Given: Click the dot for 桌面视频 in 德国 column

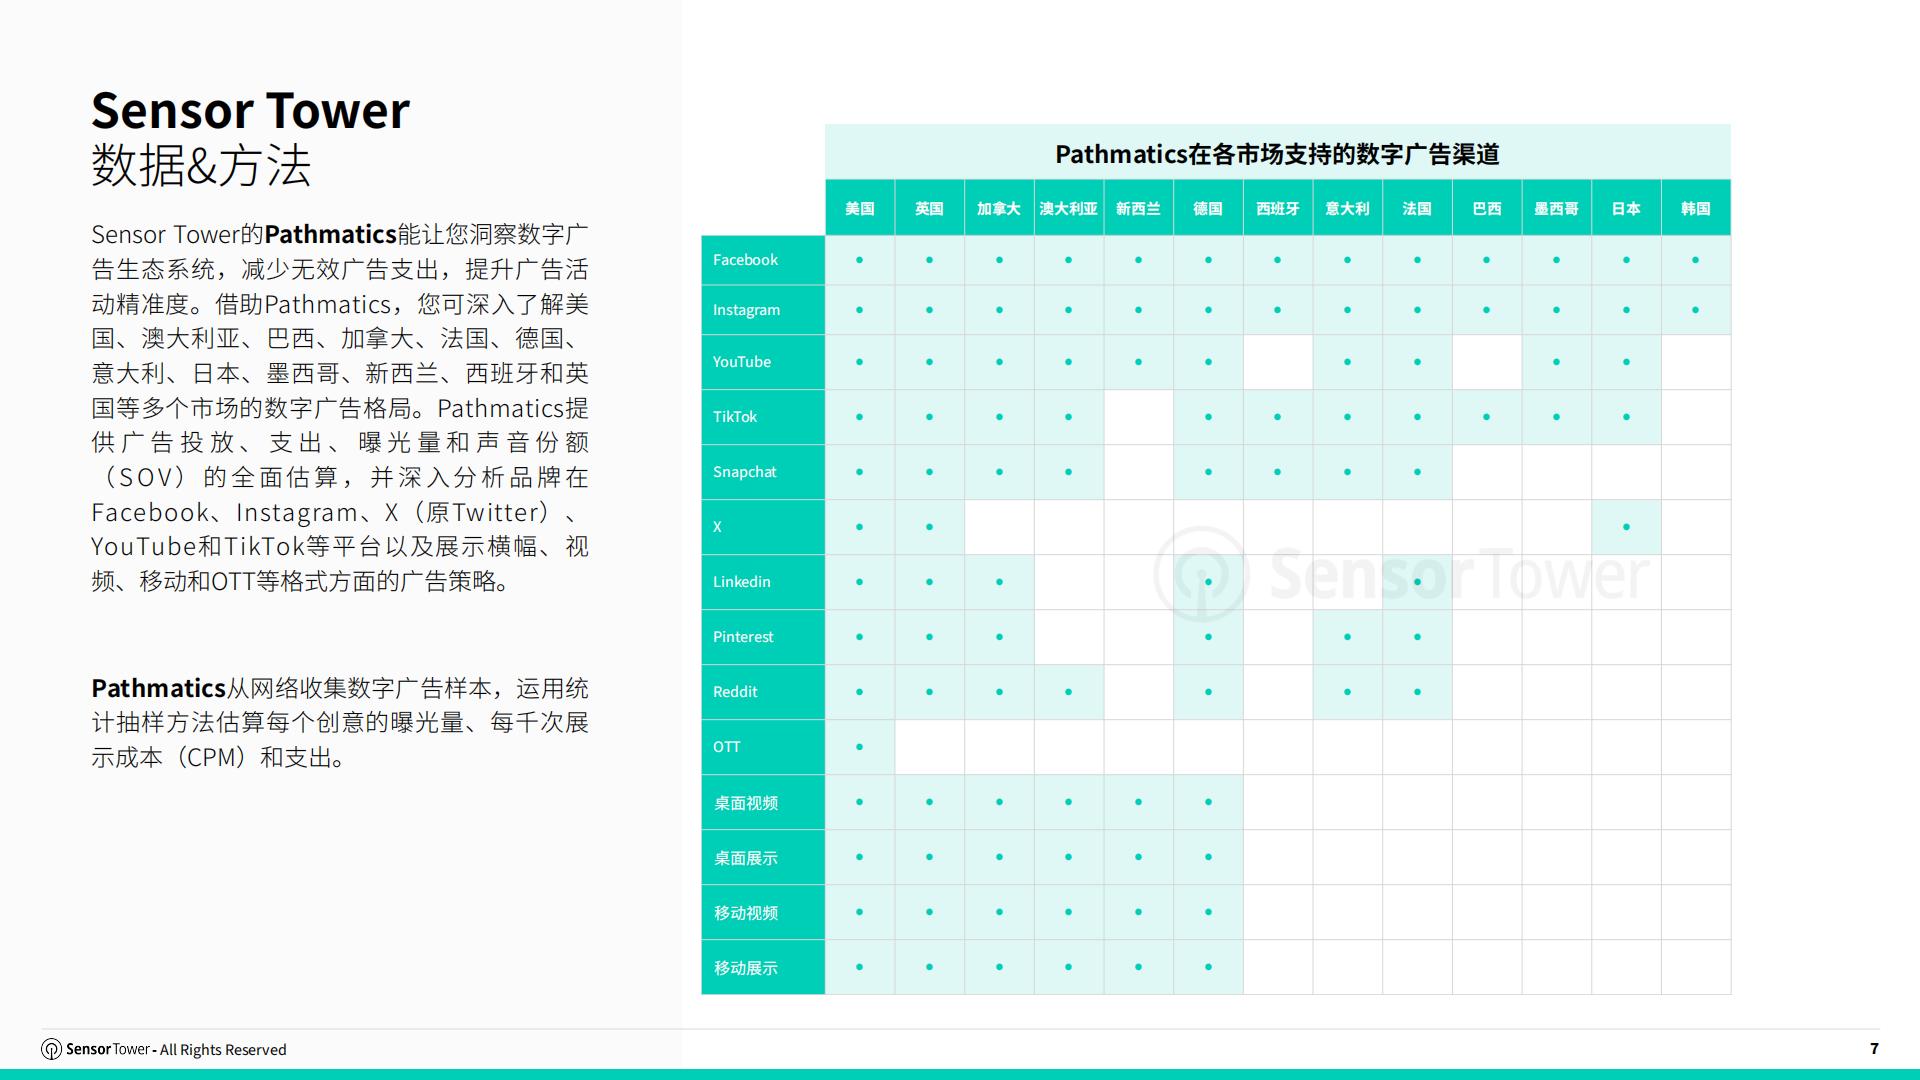Looking at the screenshot, I should [1208, 802].
